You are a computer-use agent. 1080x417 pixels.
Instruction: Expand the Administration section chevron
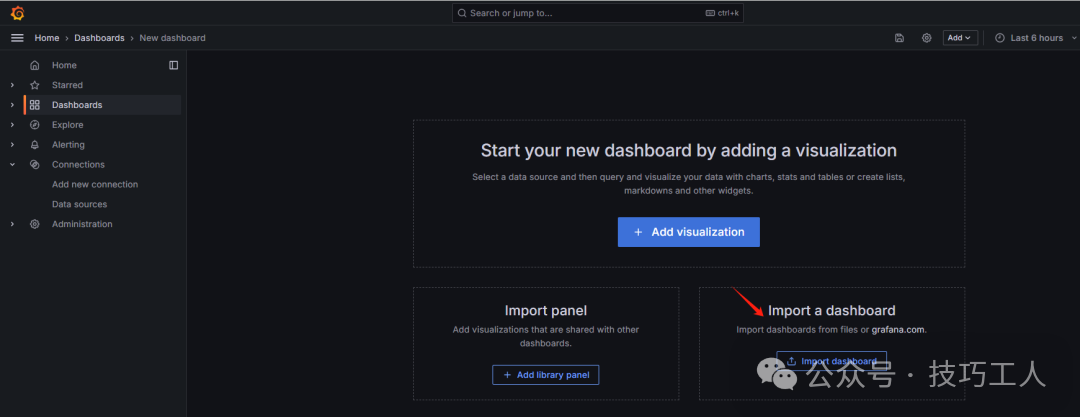coord(12,224)
